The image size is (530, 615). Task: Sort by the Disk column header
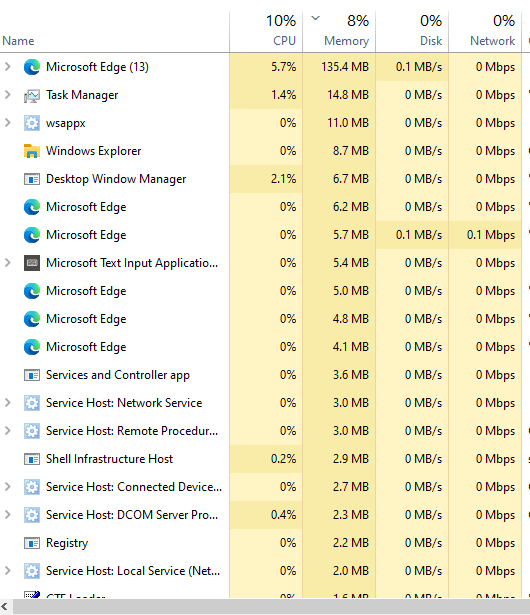coord(412,31)
